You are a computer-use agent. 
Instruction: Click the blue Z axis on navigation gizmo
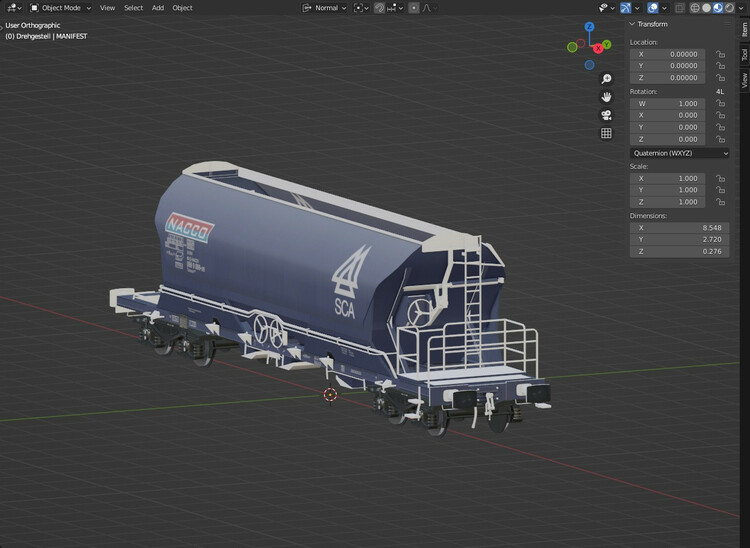[589, 27]
